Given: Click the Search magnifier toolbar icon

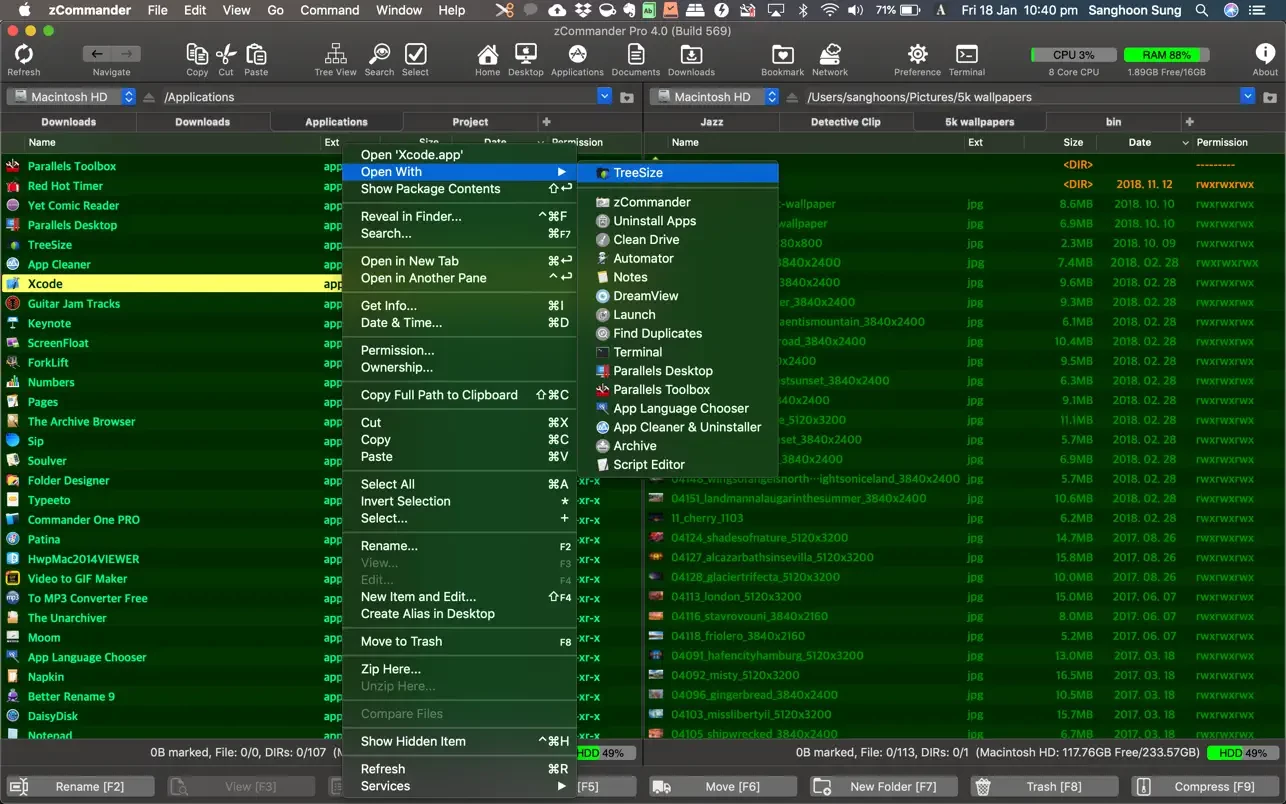Looking at the screenshot, I should pos(379,55).
